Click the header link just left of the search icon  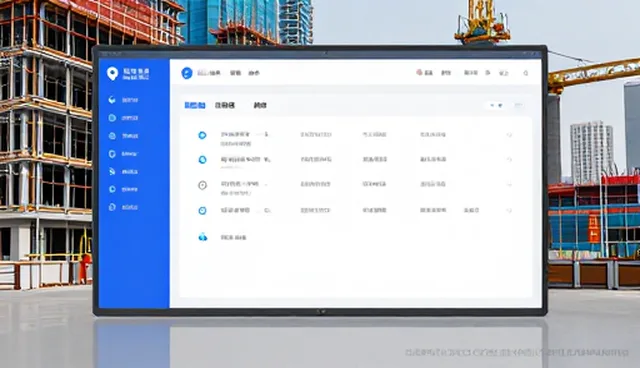(504, 73)
